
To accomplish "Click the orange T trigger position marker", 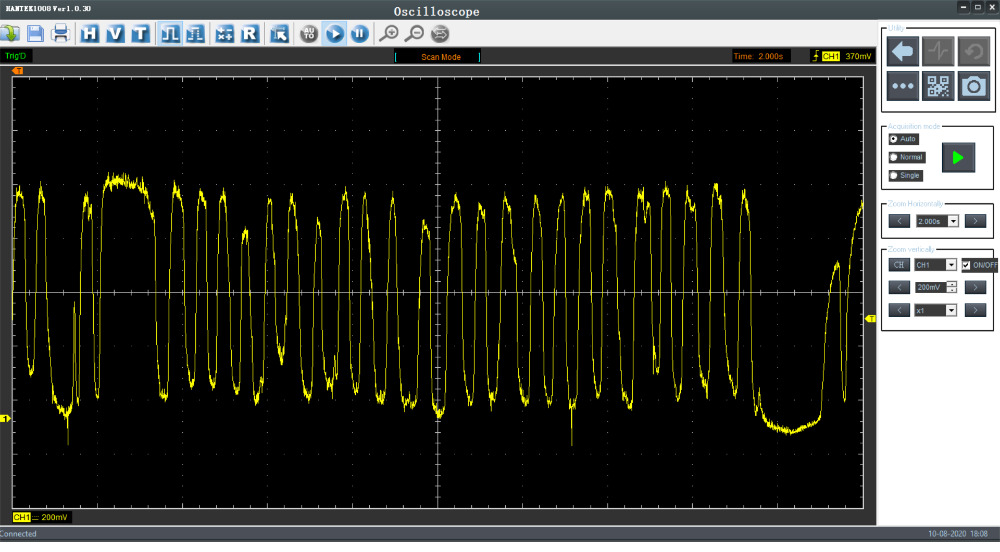I will [x=18, y=71].
